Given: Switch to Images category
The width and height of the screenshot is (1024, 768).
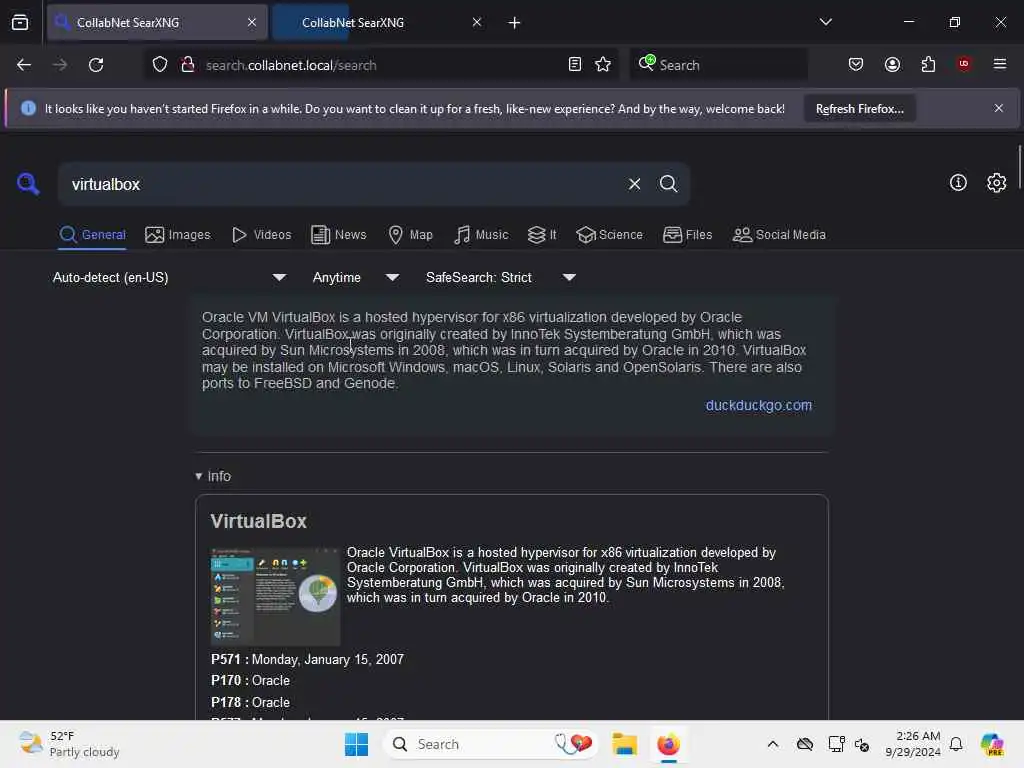Looking at the screenshot, I should click(x=178, y=234).
